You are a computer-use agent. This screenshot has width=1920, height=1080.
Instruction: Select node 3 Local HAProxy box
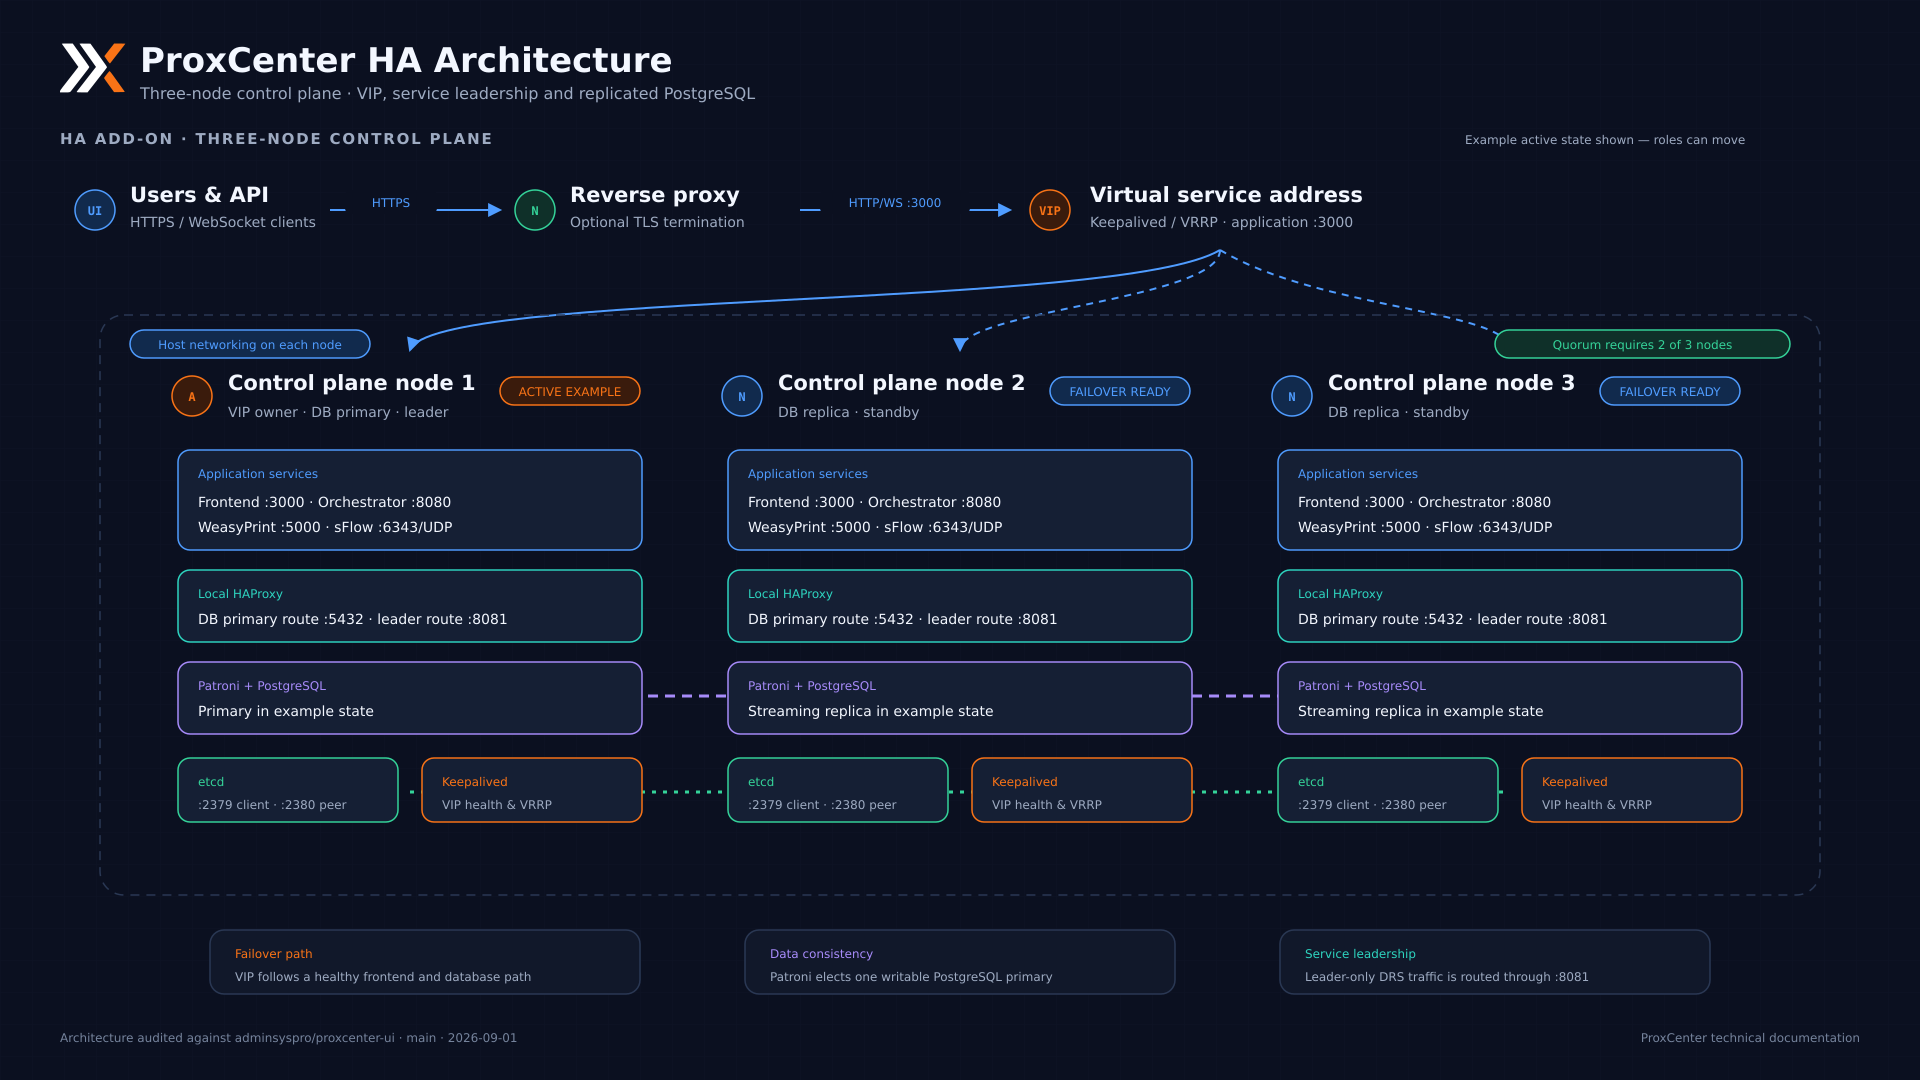click(x=1510, y=606)
